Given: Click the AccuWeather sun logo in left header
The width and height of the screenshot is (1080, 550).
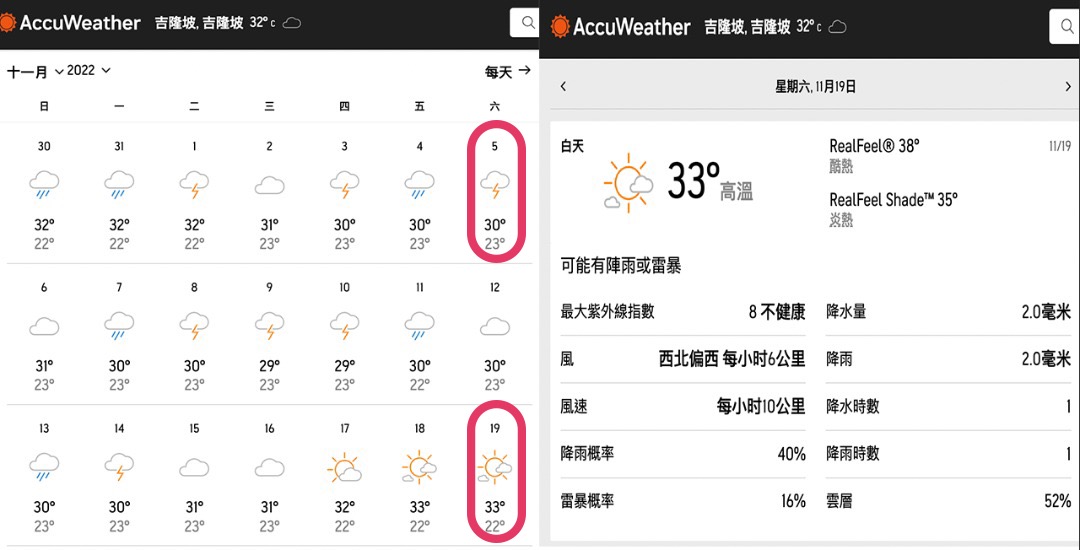Looking at the screenshot, I should pos(10,22).
